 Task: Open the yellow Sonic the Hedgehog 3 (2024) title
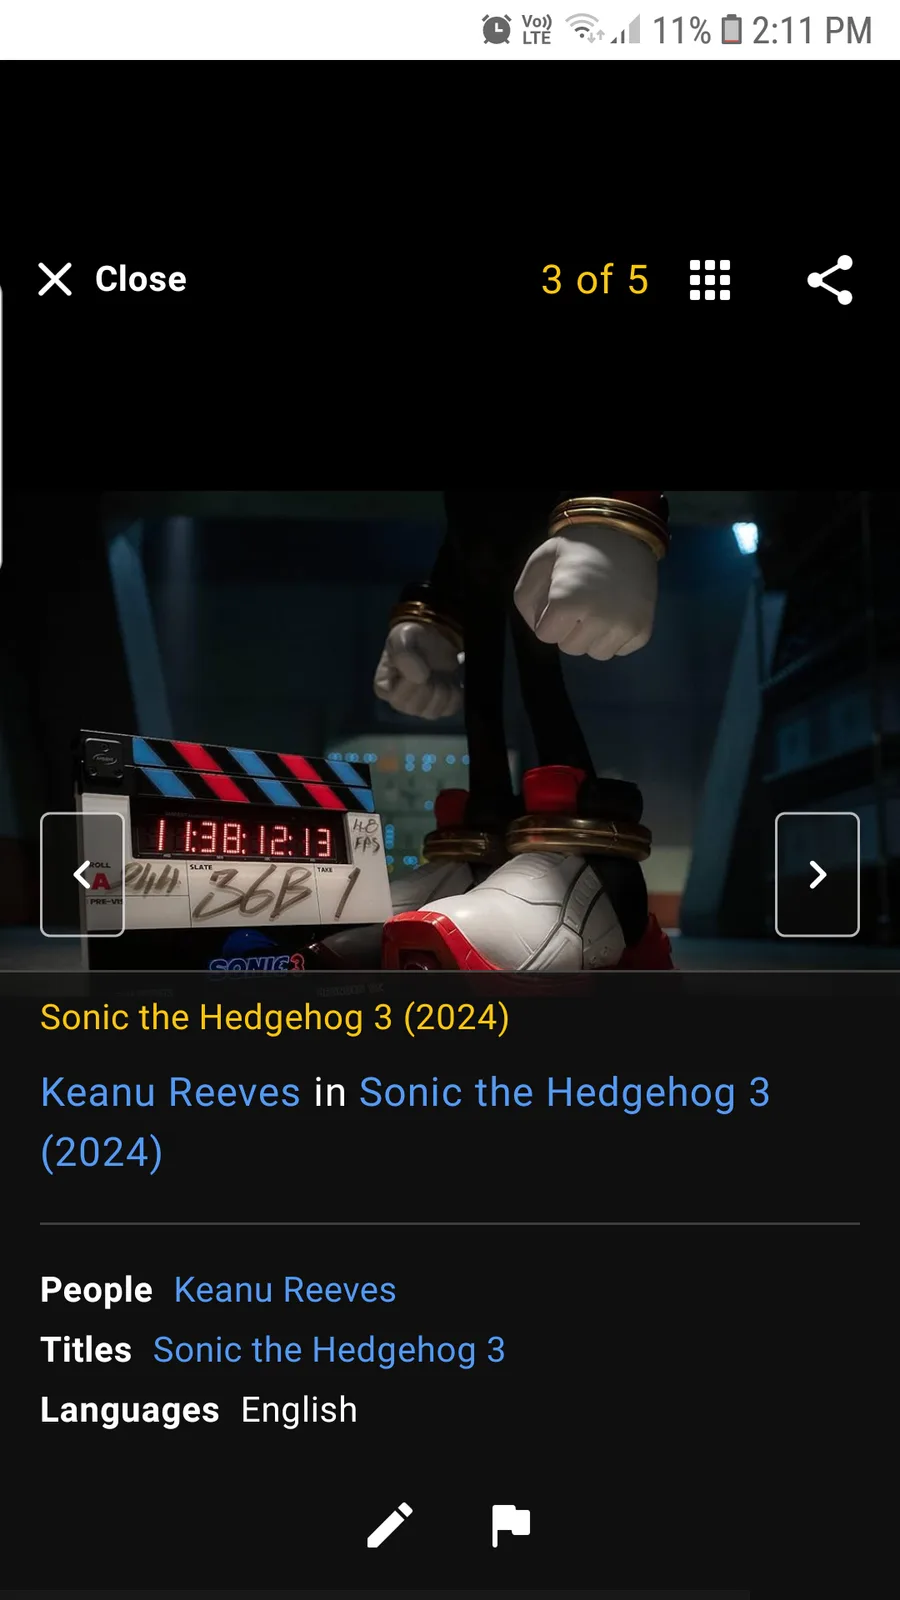point(275,1017)
